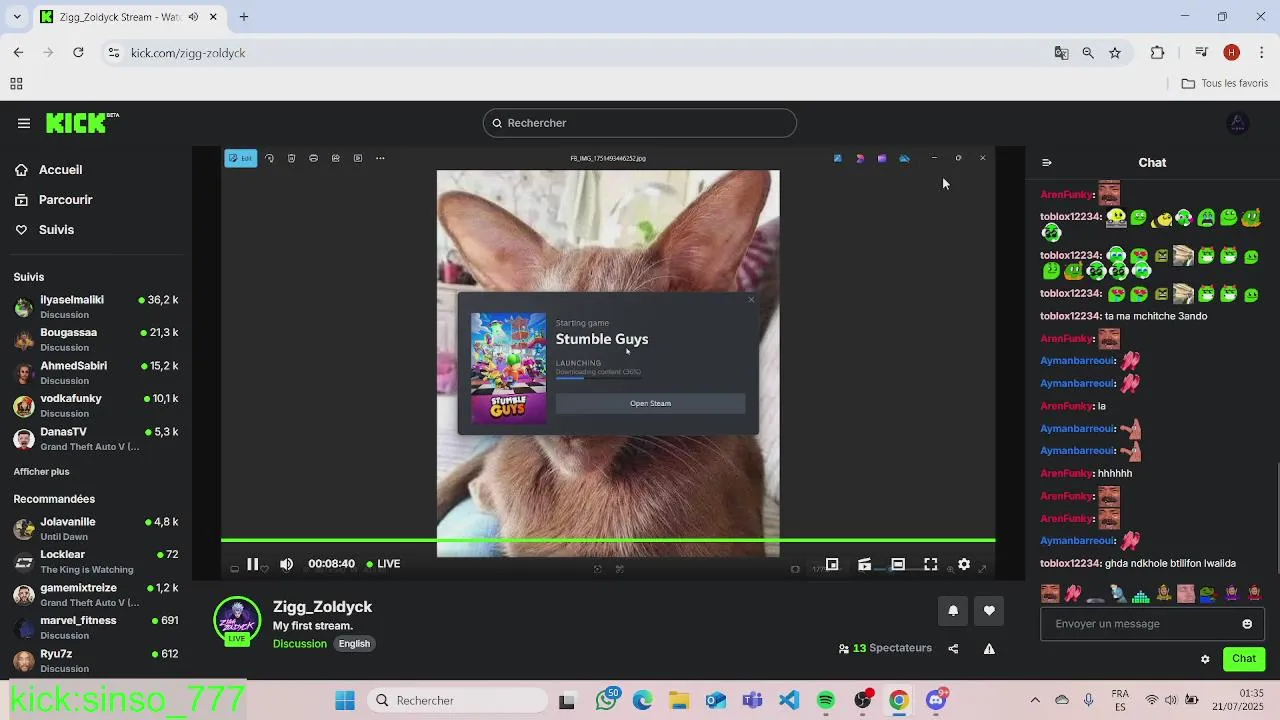Insert the first quick emote above the chat box
Screen dimensions: 1280x720
(1050, 593)
